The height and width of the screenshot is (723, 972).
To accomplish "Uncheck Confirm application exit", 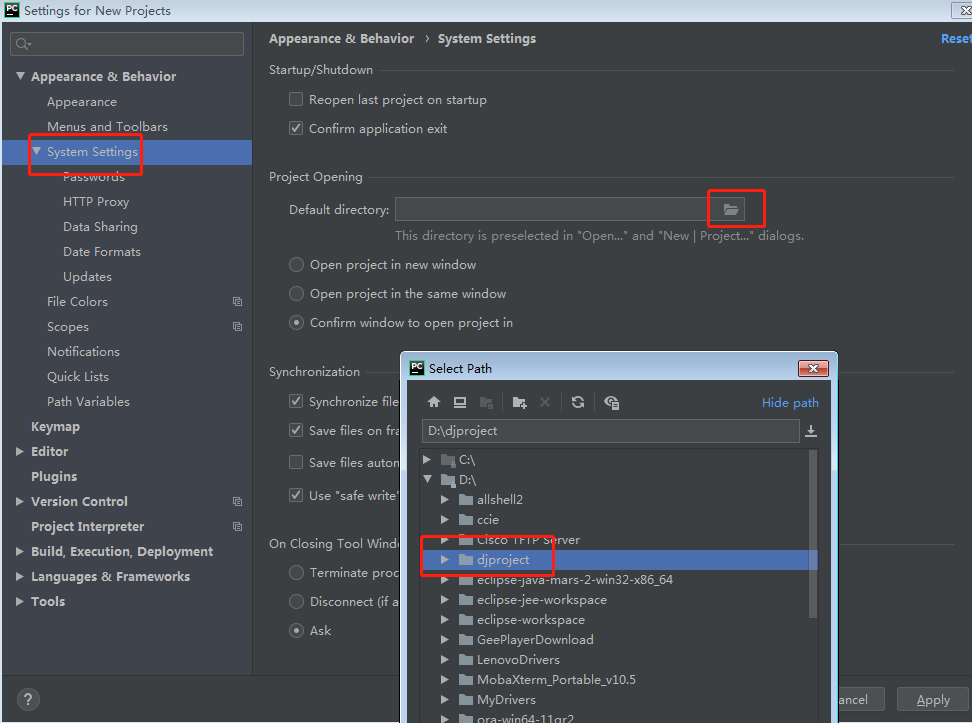I will [296, 128].
